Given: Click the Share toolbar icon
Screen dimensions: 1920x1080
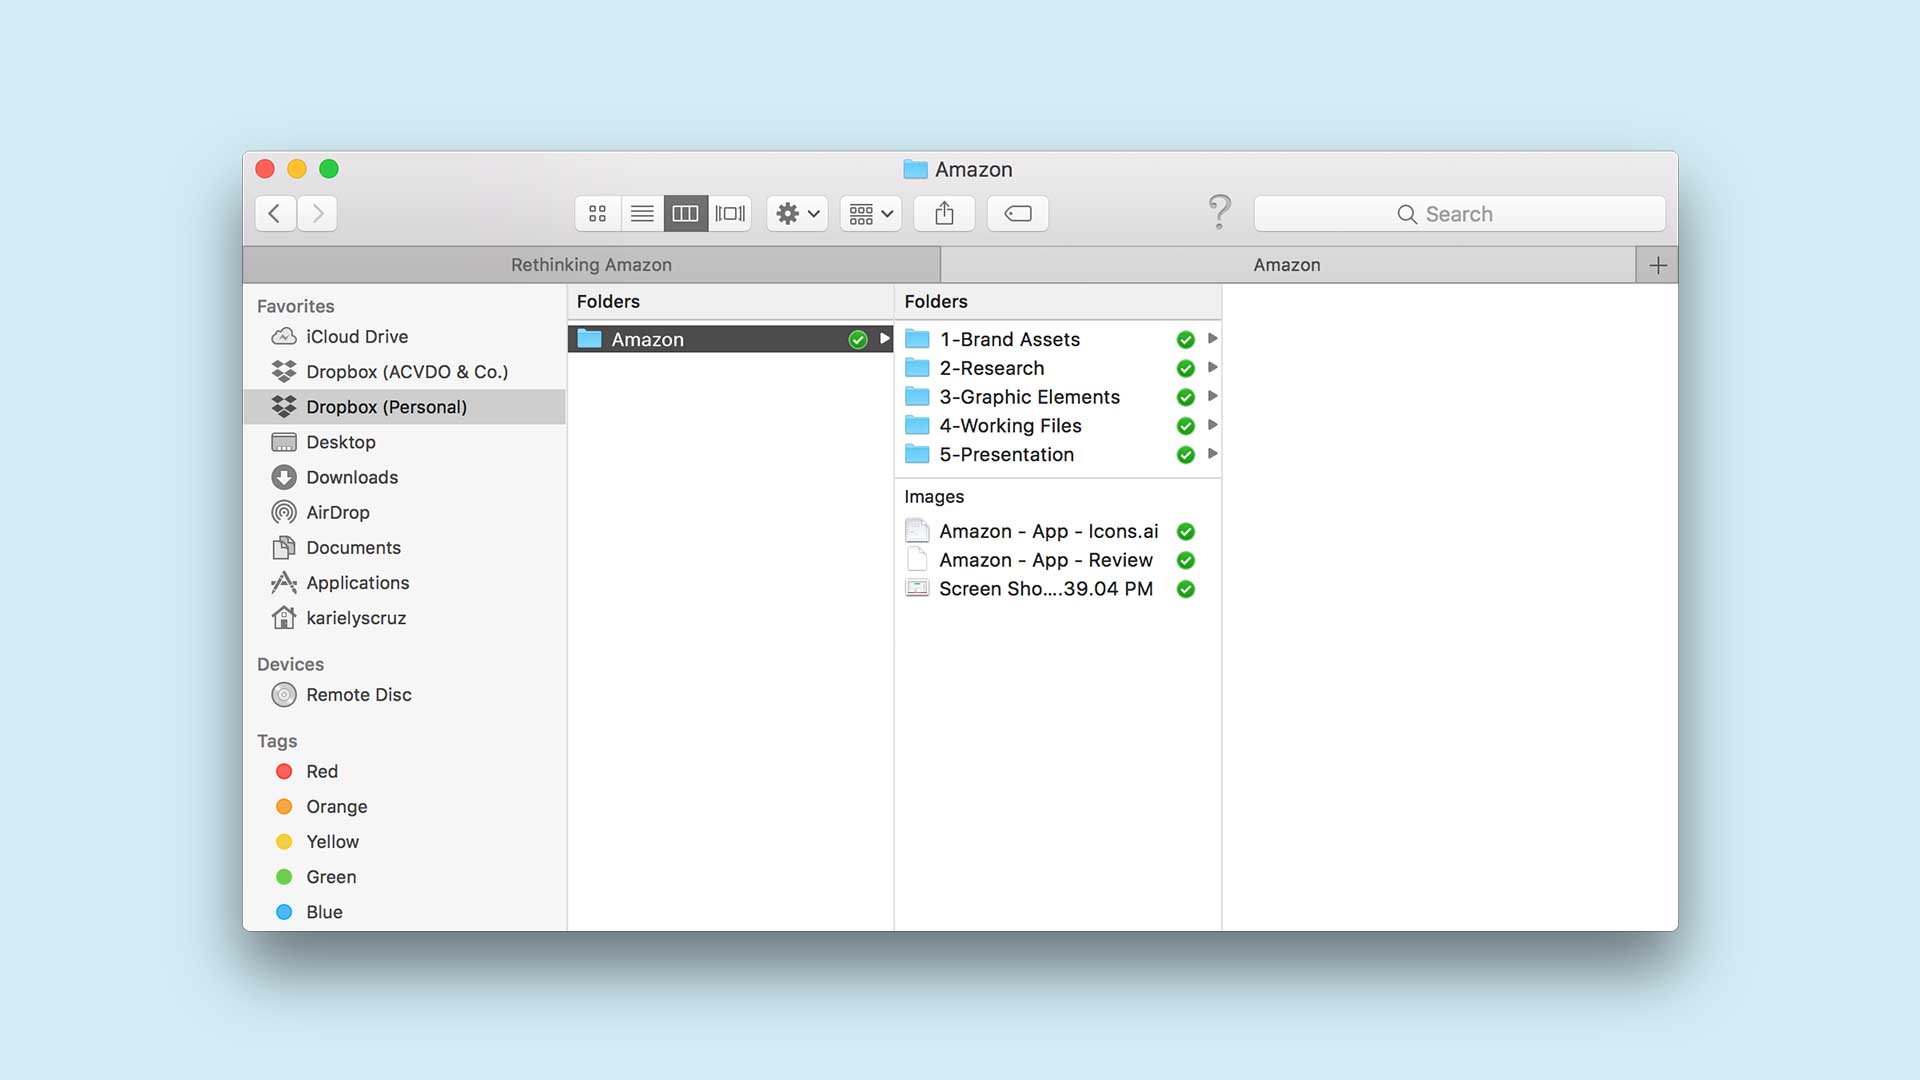Looking at the screenshot, I should (x=944, y=213).
